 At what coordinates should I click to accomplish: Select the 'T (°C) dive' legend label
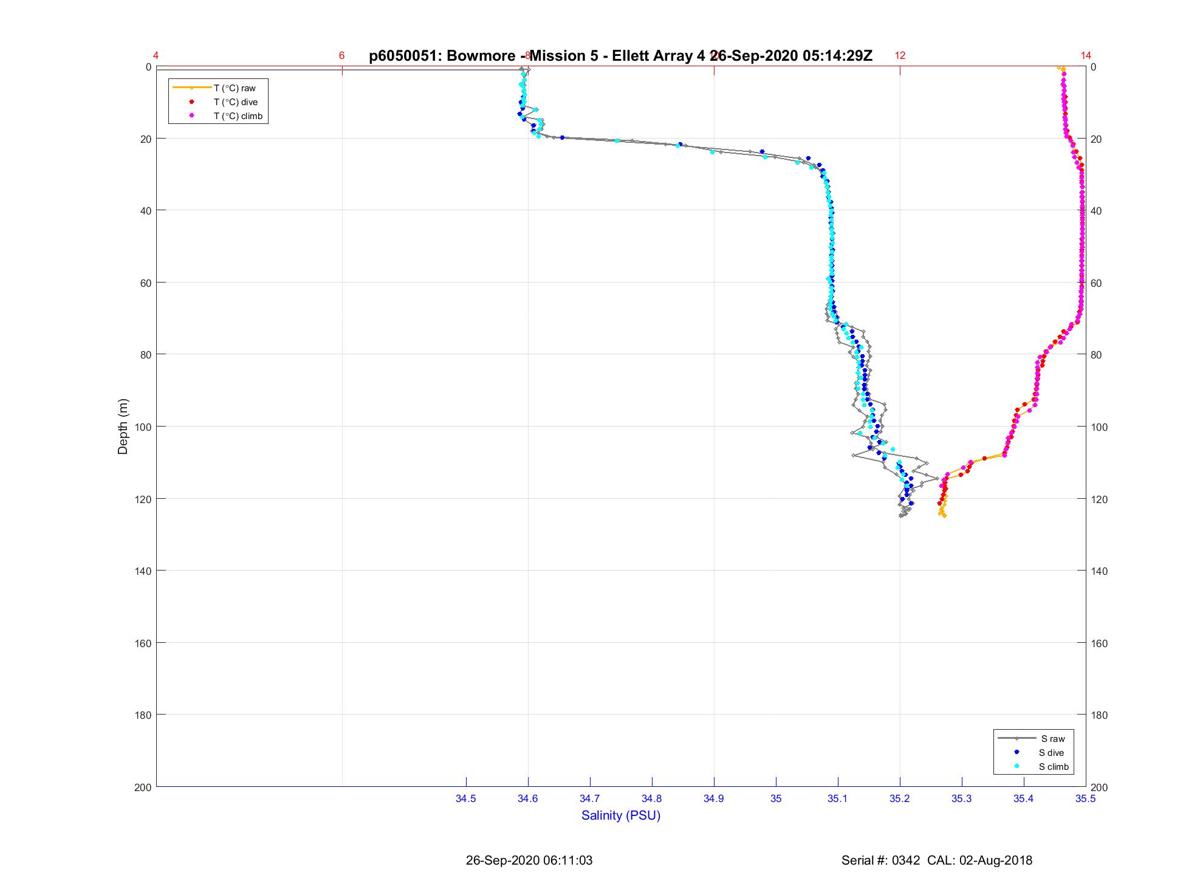coord(236,102)
